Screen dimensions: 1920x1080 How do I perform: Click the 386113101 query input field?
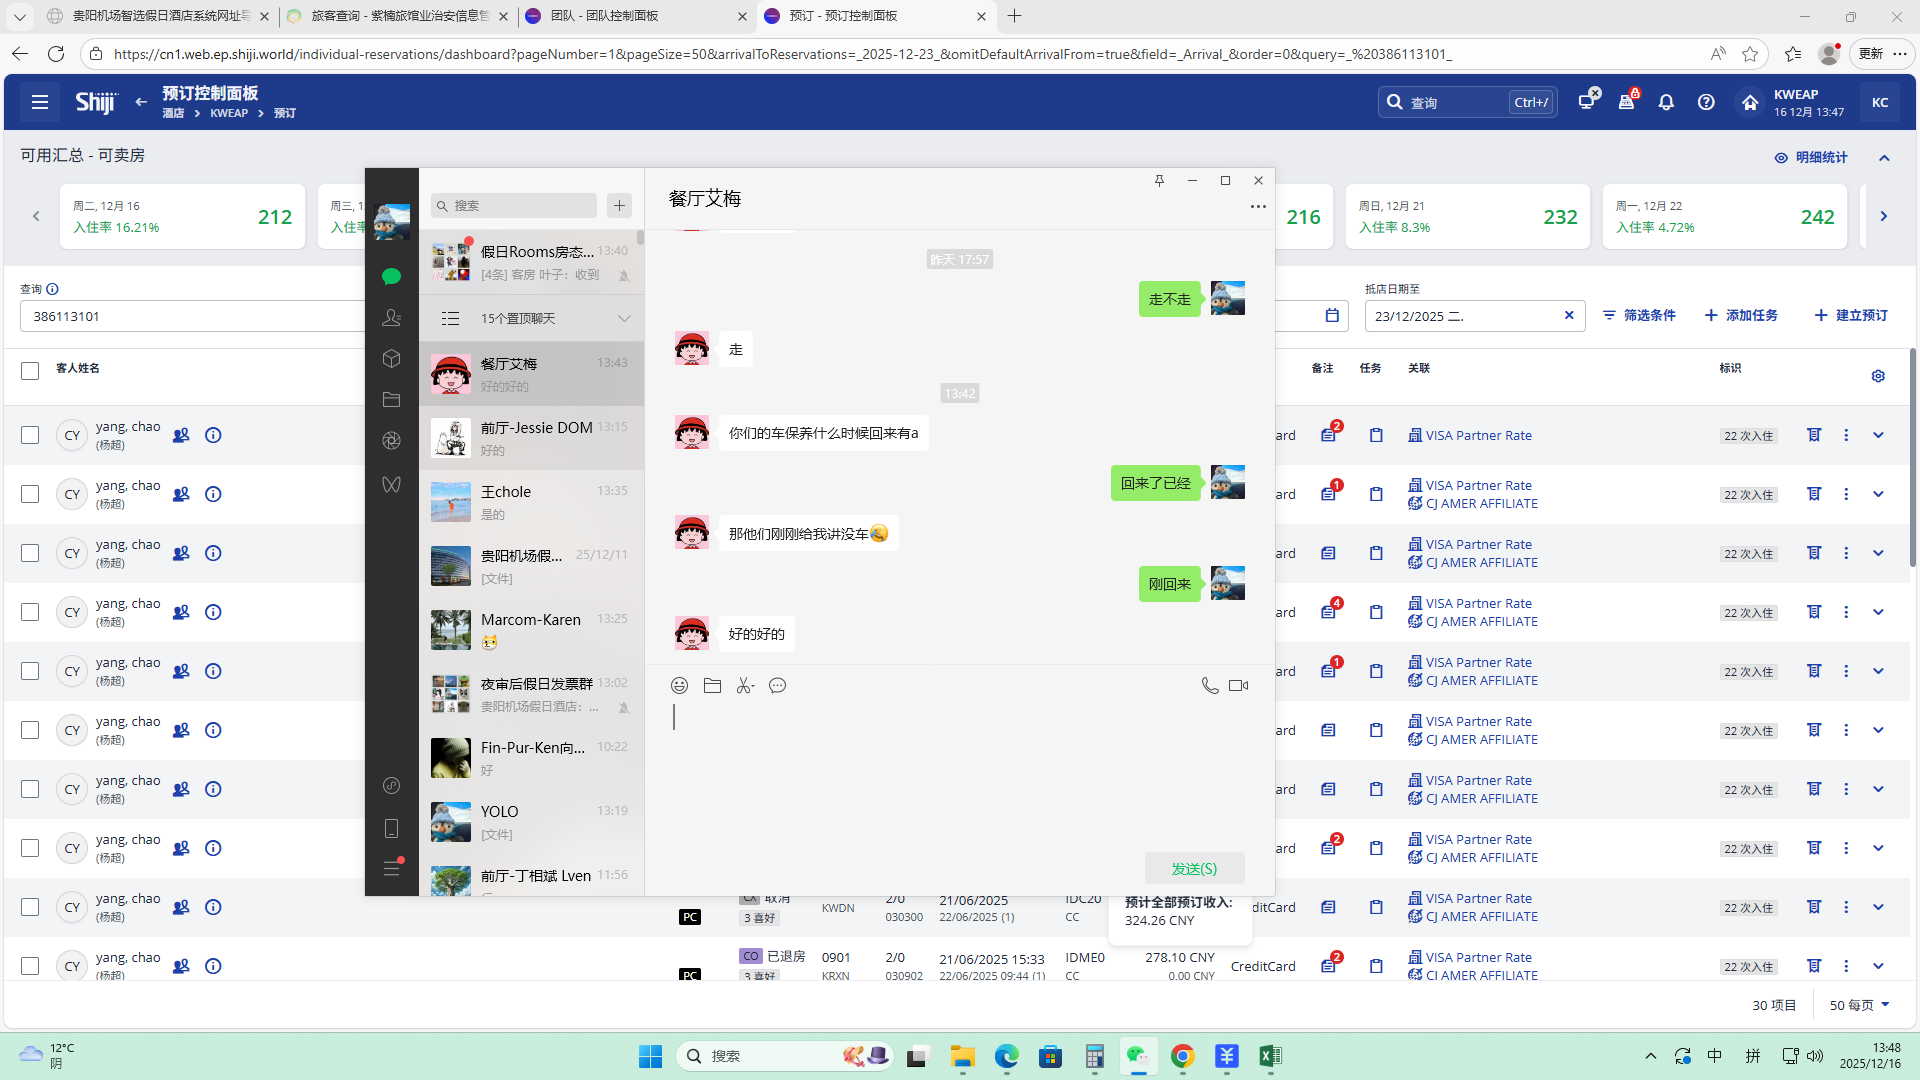(190, 317)
